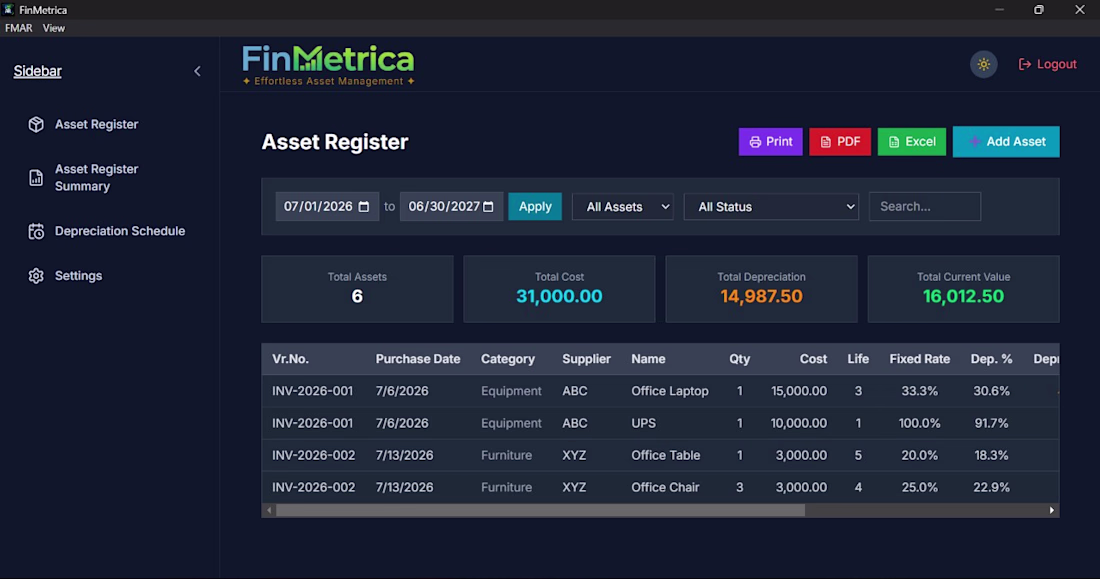The image size is (1100, 579).
Task: Open the View menu
Action: [53, 28]
